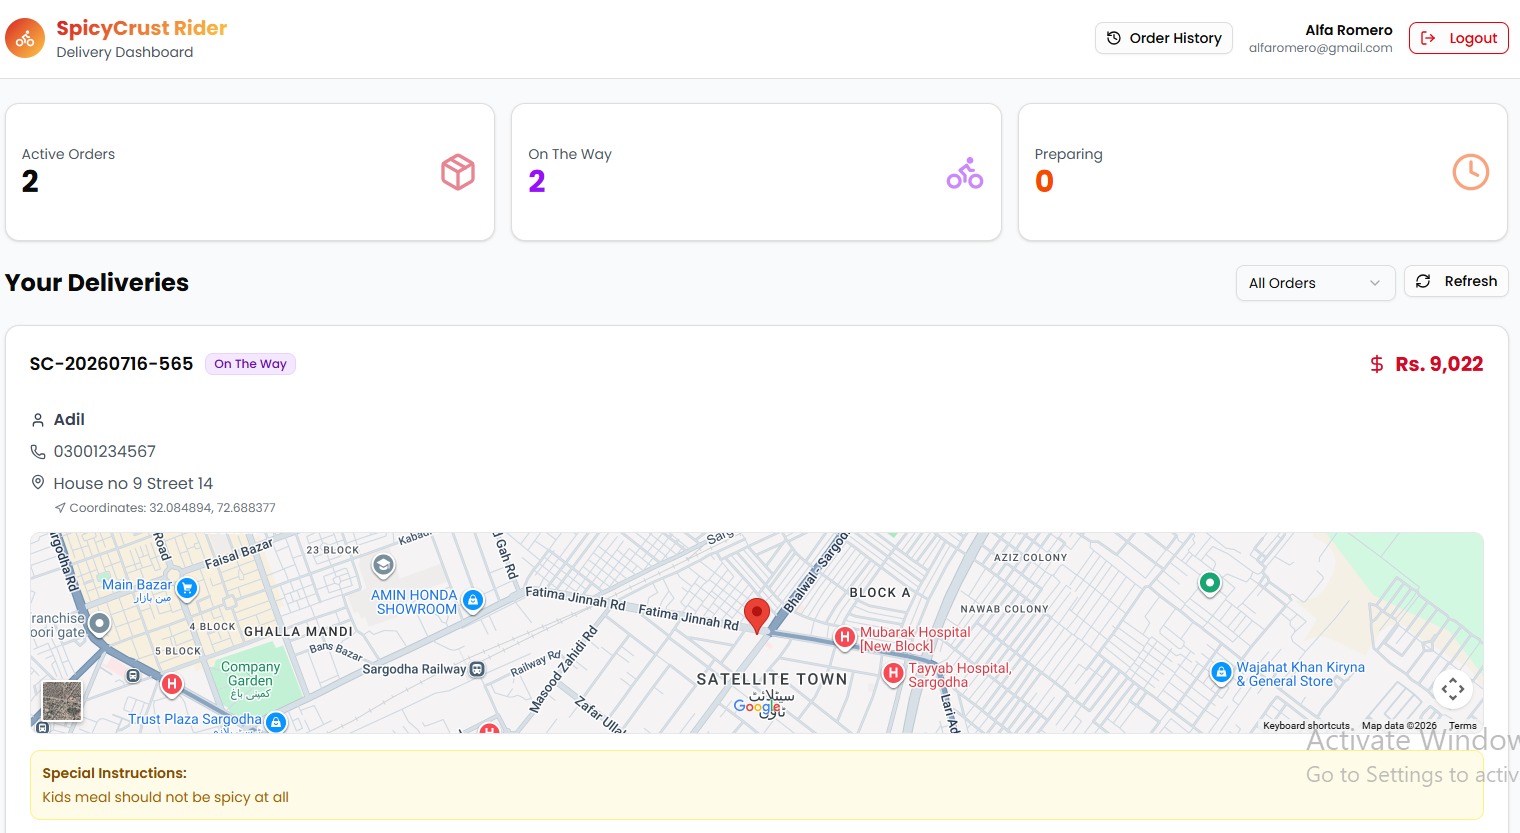
Task: Click the phone icon beside number
Action: click(38, 452)
